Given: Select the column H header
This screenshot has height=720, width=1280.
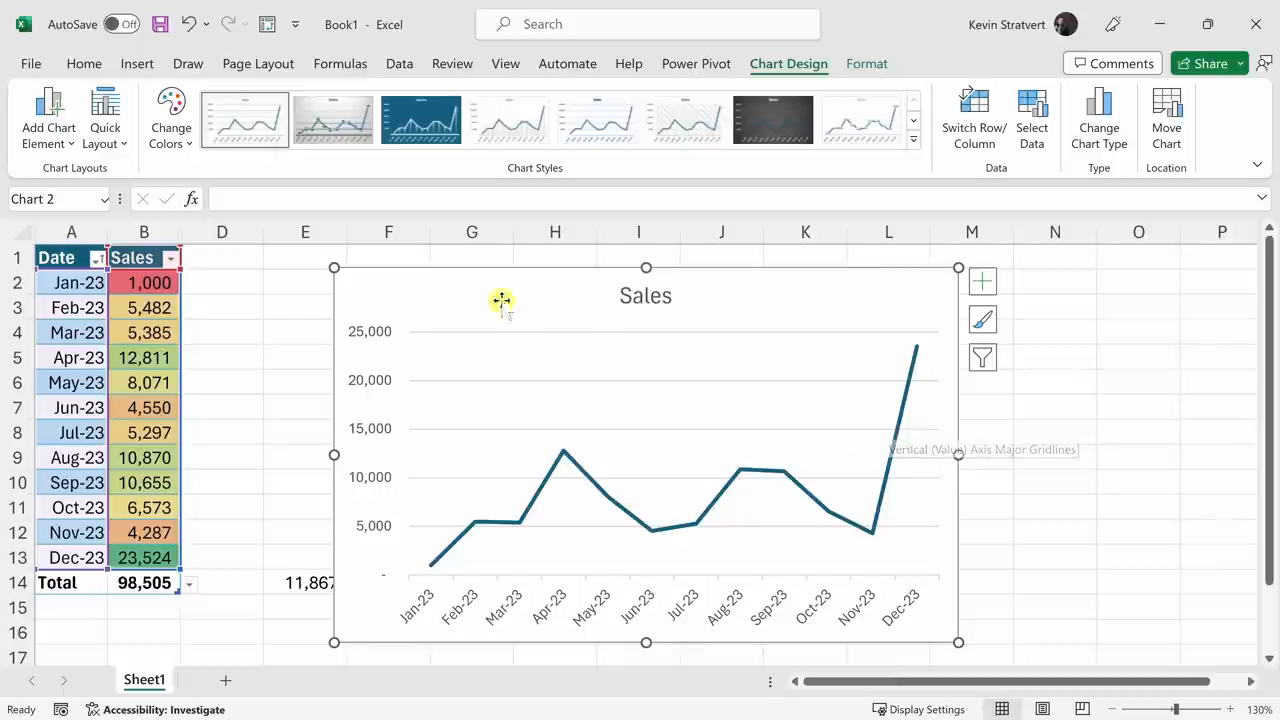Looking at the screenshot, I should click(x=555, y=232).
